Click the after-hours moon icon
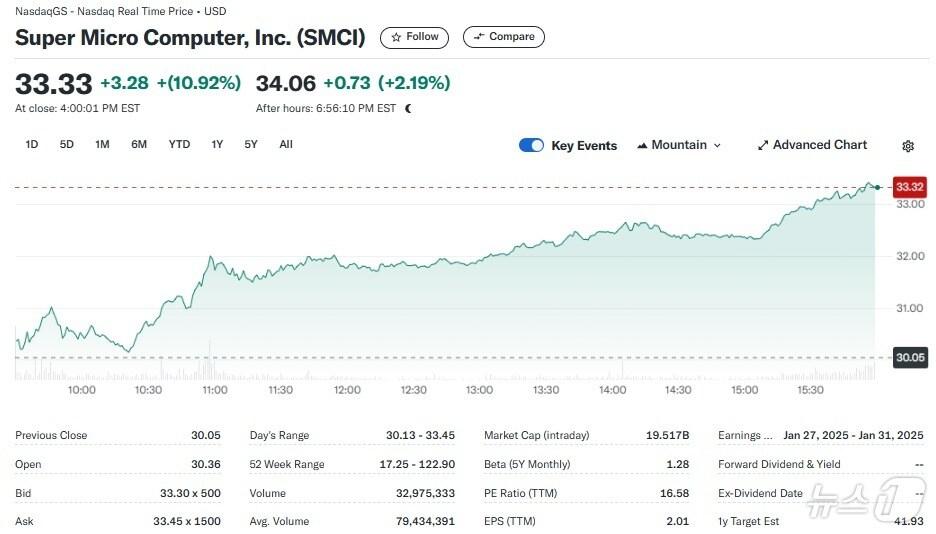Viewport: 936px width, 534px height. click(408, 108)
